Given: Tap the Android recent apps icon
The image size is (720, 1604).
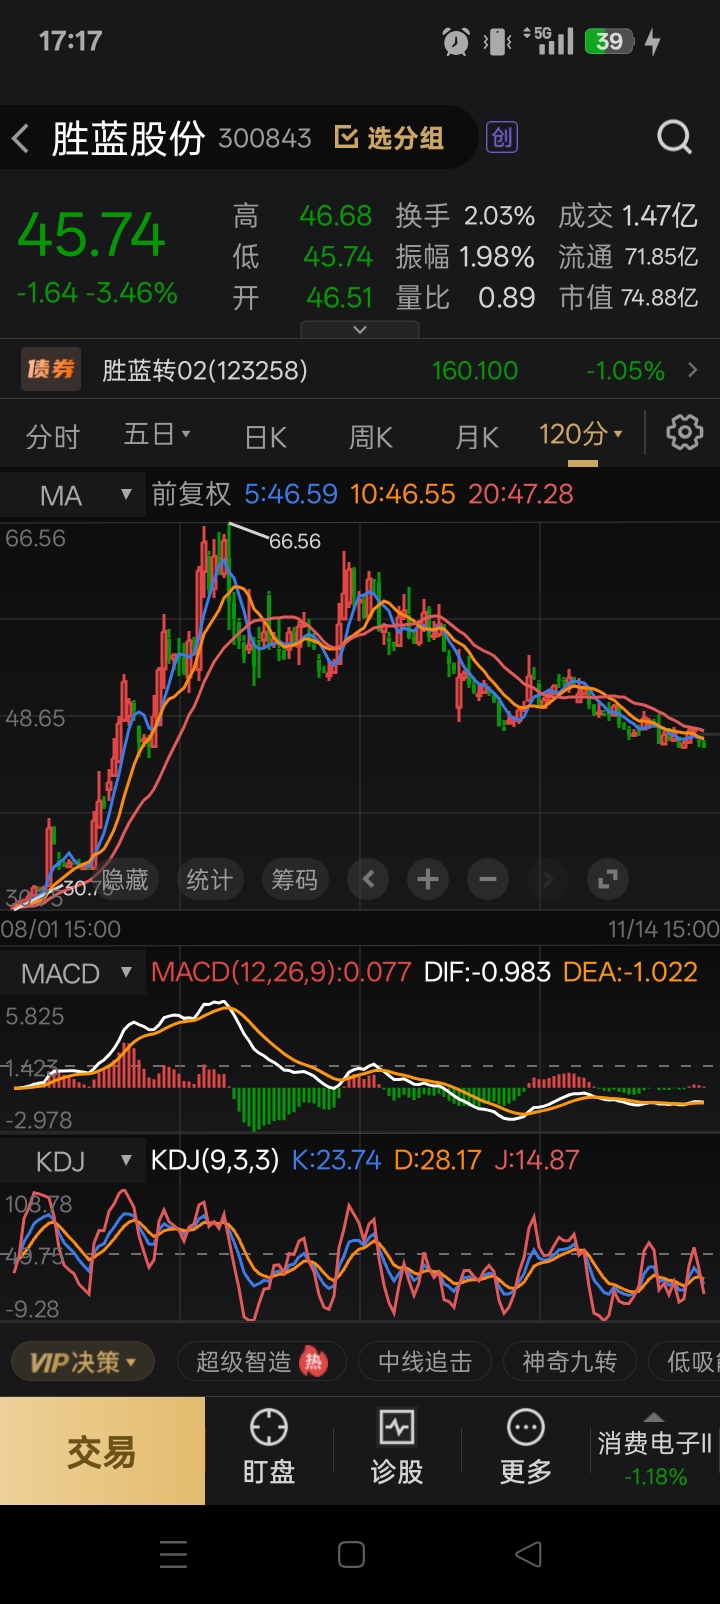Looking at the screenshot, I should [173, 1554].
